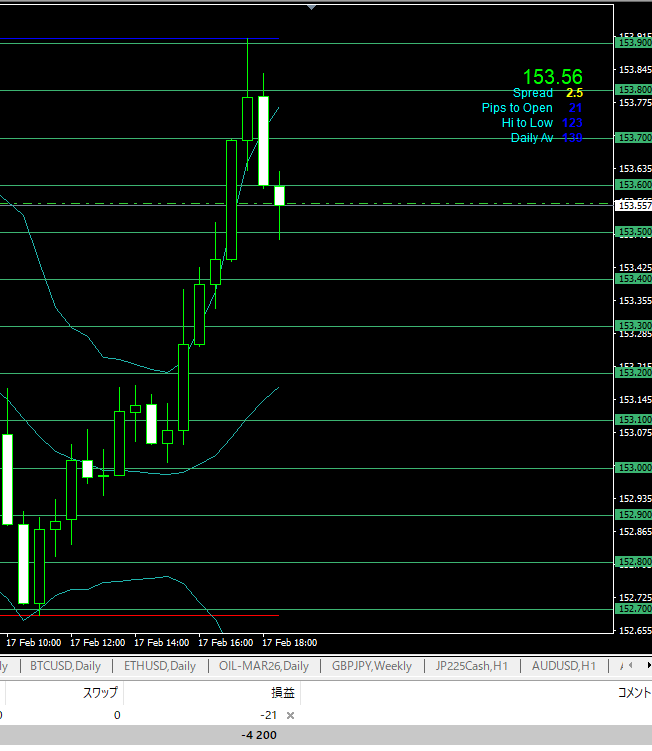Sort by the 損益 column header
Viewport: 652px width, 751px height.
point(283,692)
